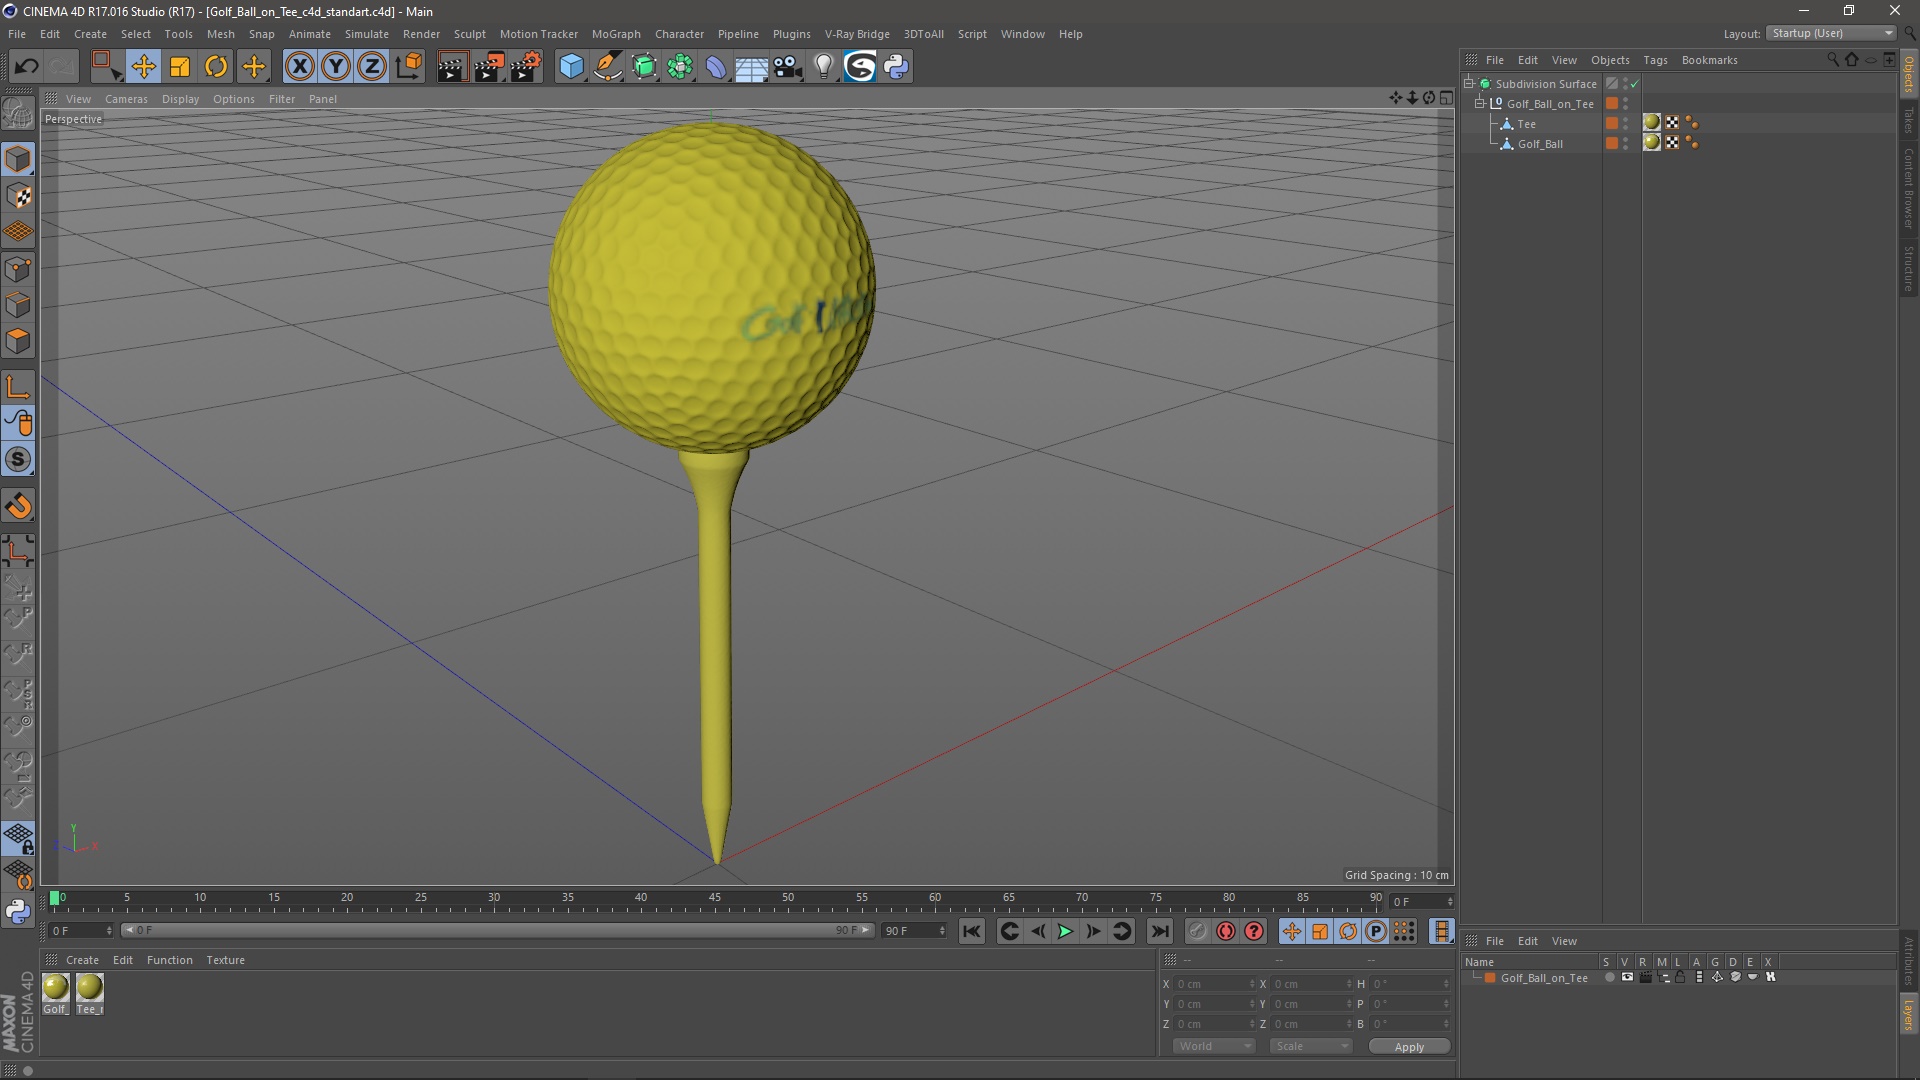Select the Golf_Ball_on_Tee layer row
Viewport: 1920px width, 1080px height.
tap(1680, 978)
